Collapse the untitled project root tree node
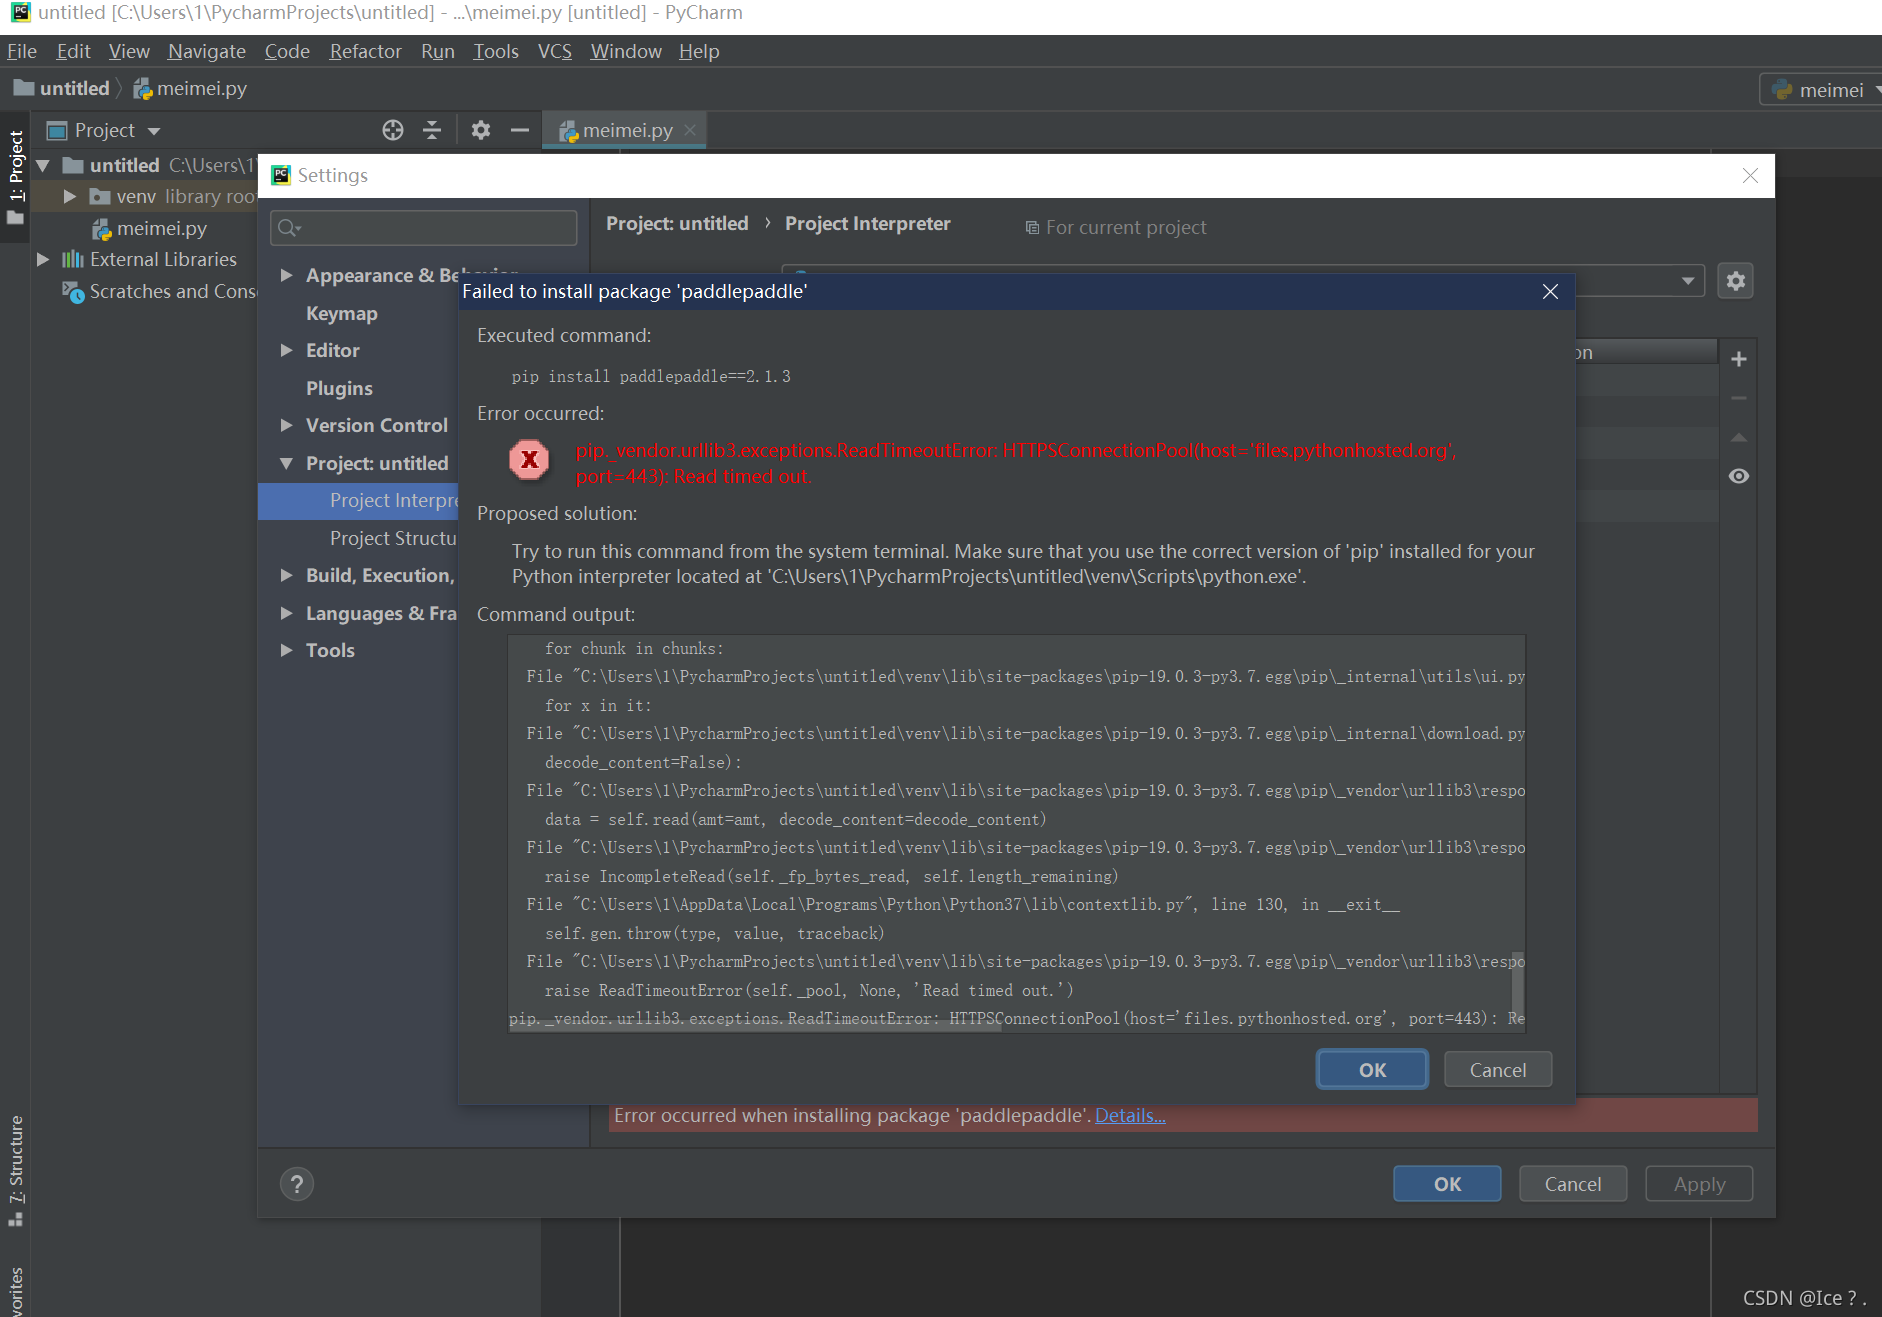 click(x=43, y=165)
